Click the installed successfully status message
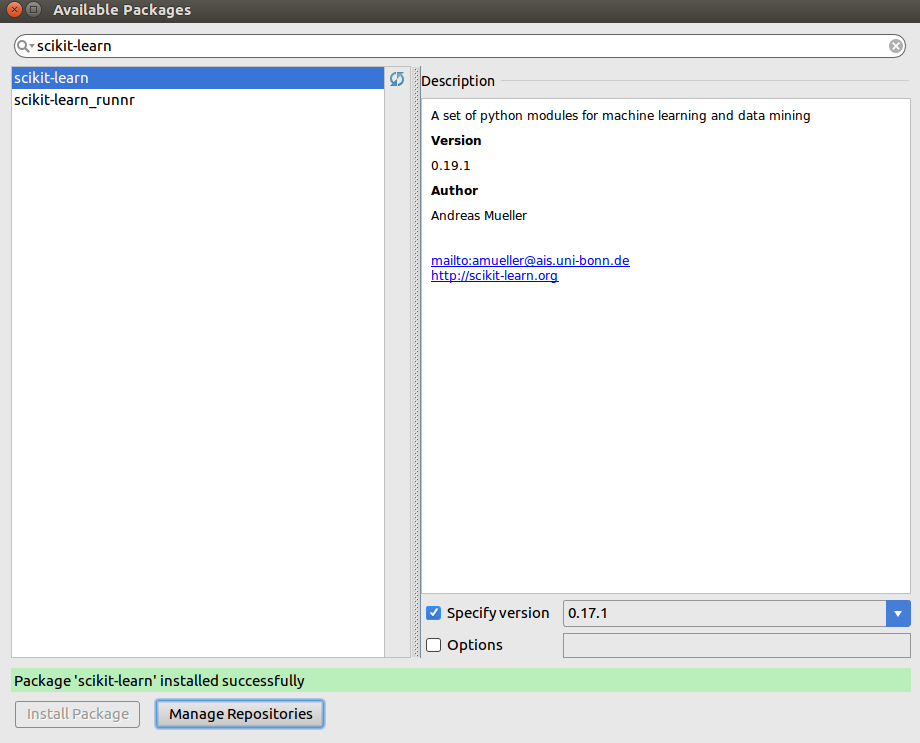Image resolution: width=920 pixels, height=743 pixels. pyautogui.click(x=461, y=681)
